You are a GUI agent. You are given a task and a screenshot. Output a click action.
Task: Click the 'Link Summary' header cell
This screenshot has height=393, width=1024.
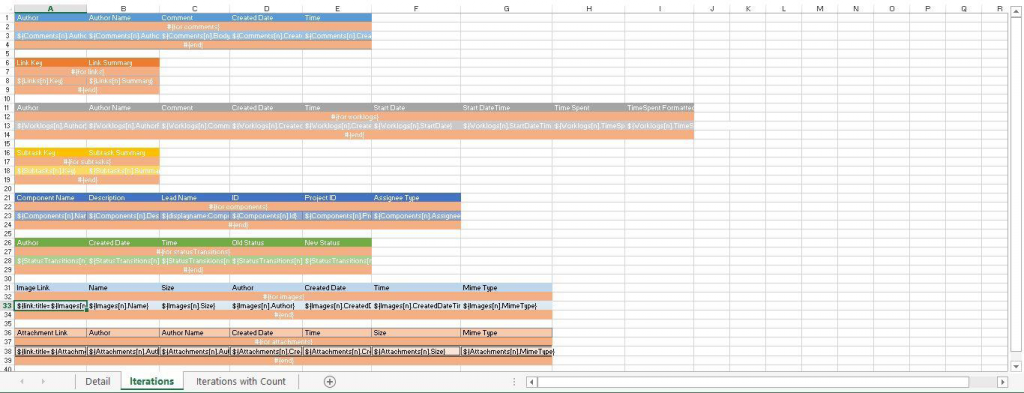tap(123, 63)
